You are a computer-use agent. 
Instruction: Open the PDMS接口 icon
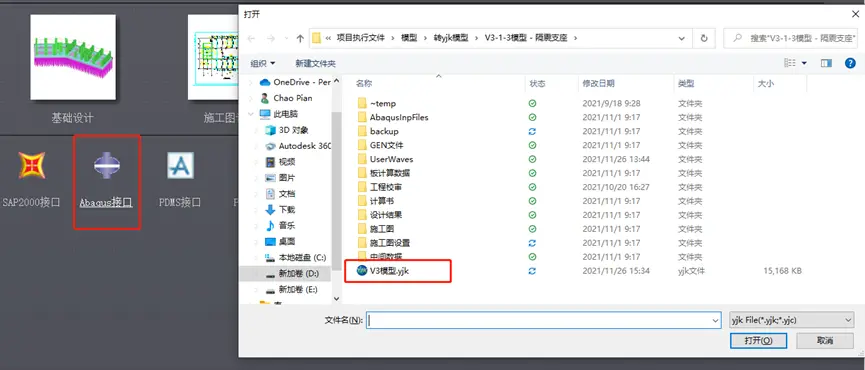pyautogui.click(x=180, y=165)
